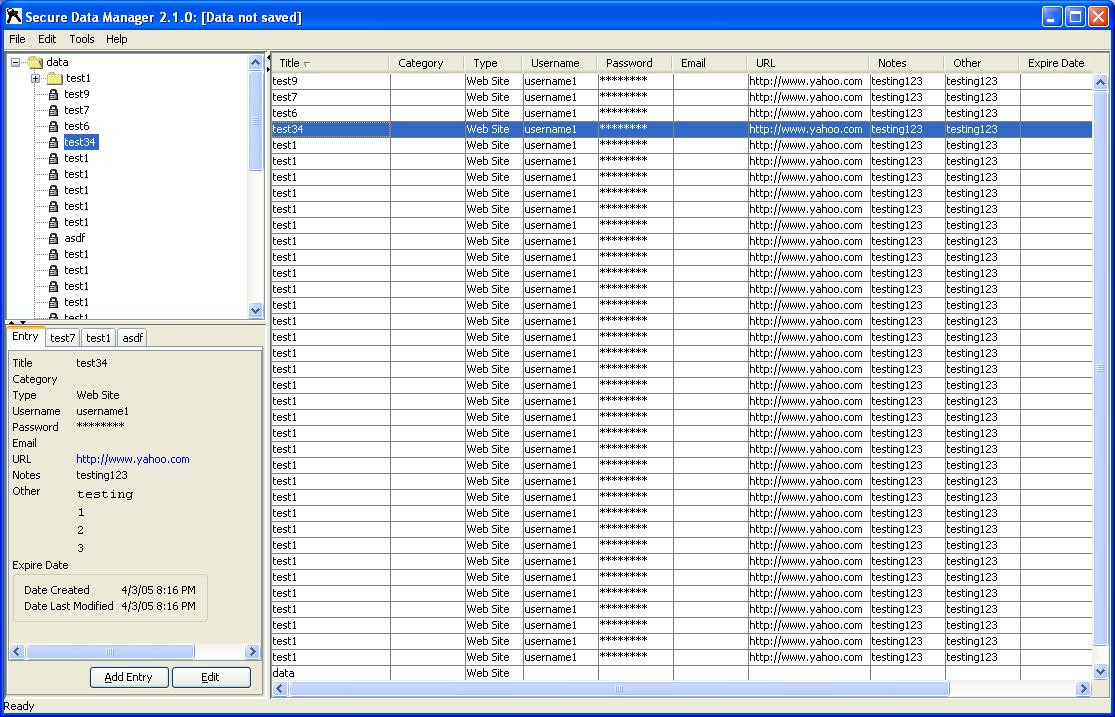Viewport: 1115px width, 717px height.
Task: Select the test9 label in the tree
Action: (x=77, y=94)
